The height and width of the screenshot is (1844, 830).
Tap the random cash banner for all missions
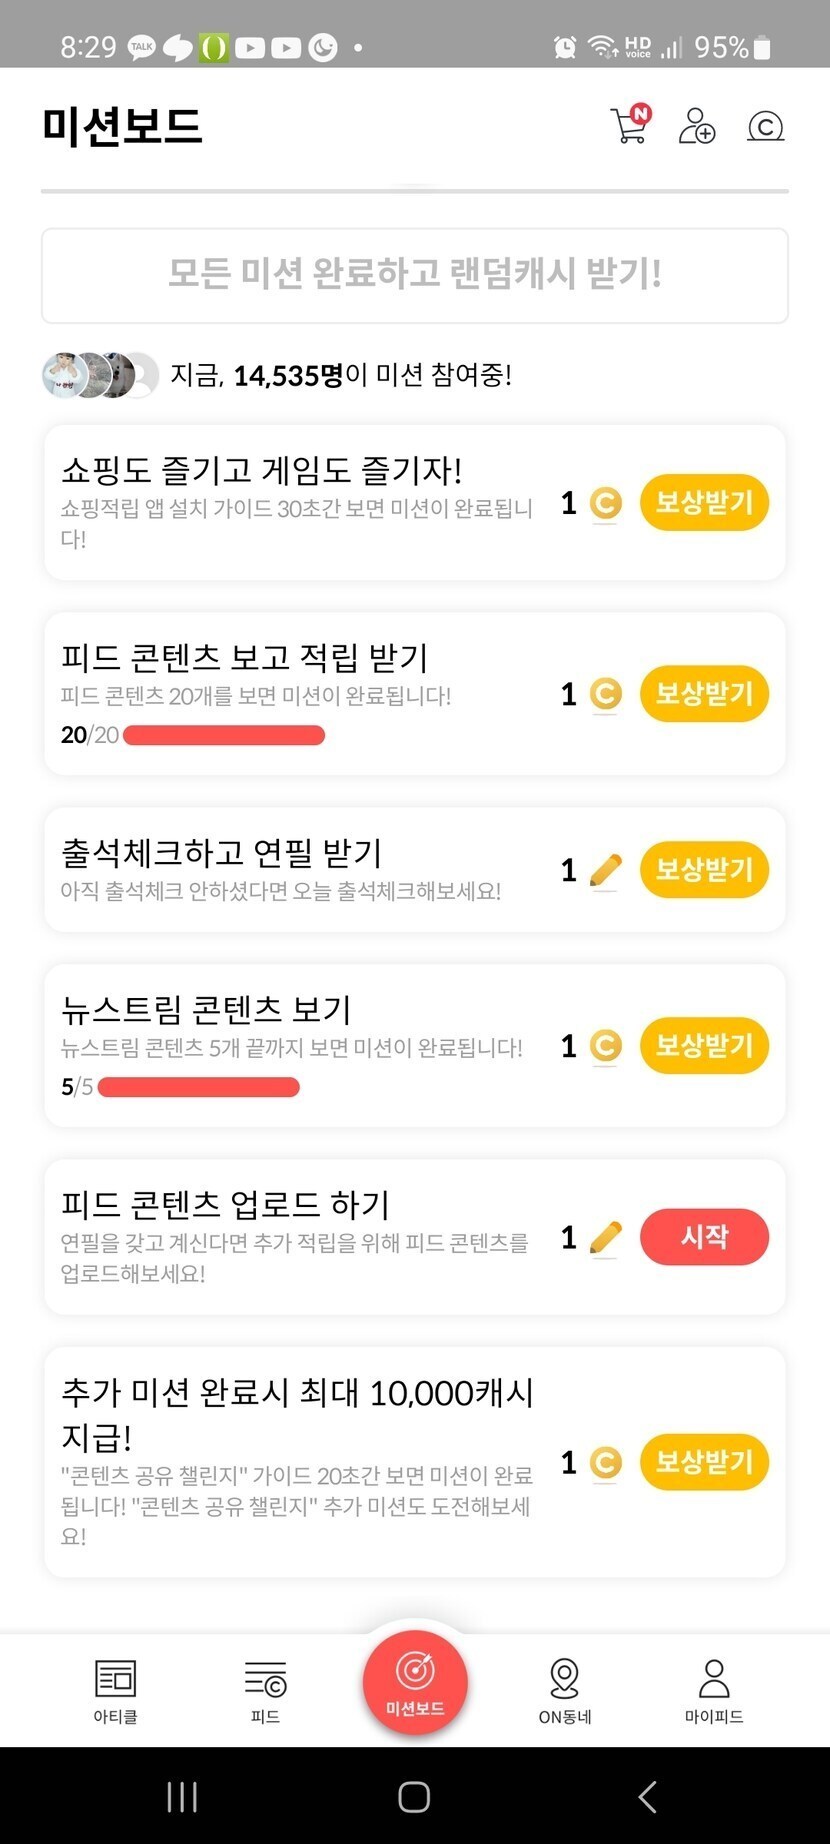coord(415,275)
